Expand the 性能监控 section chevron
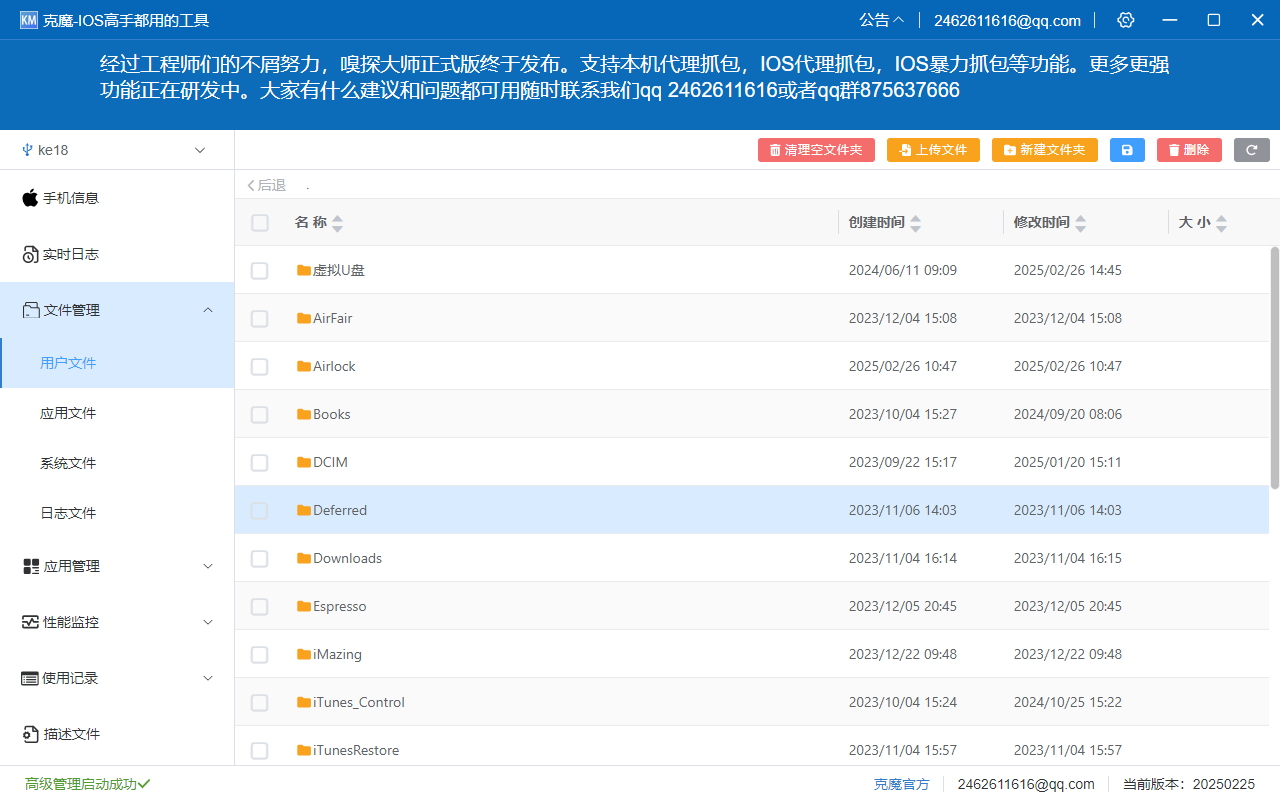 click(x=208, y=622)
